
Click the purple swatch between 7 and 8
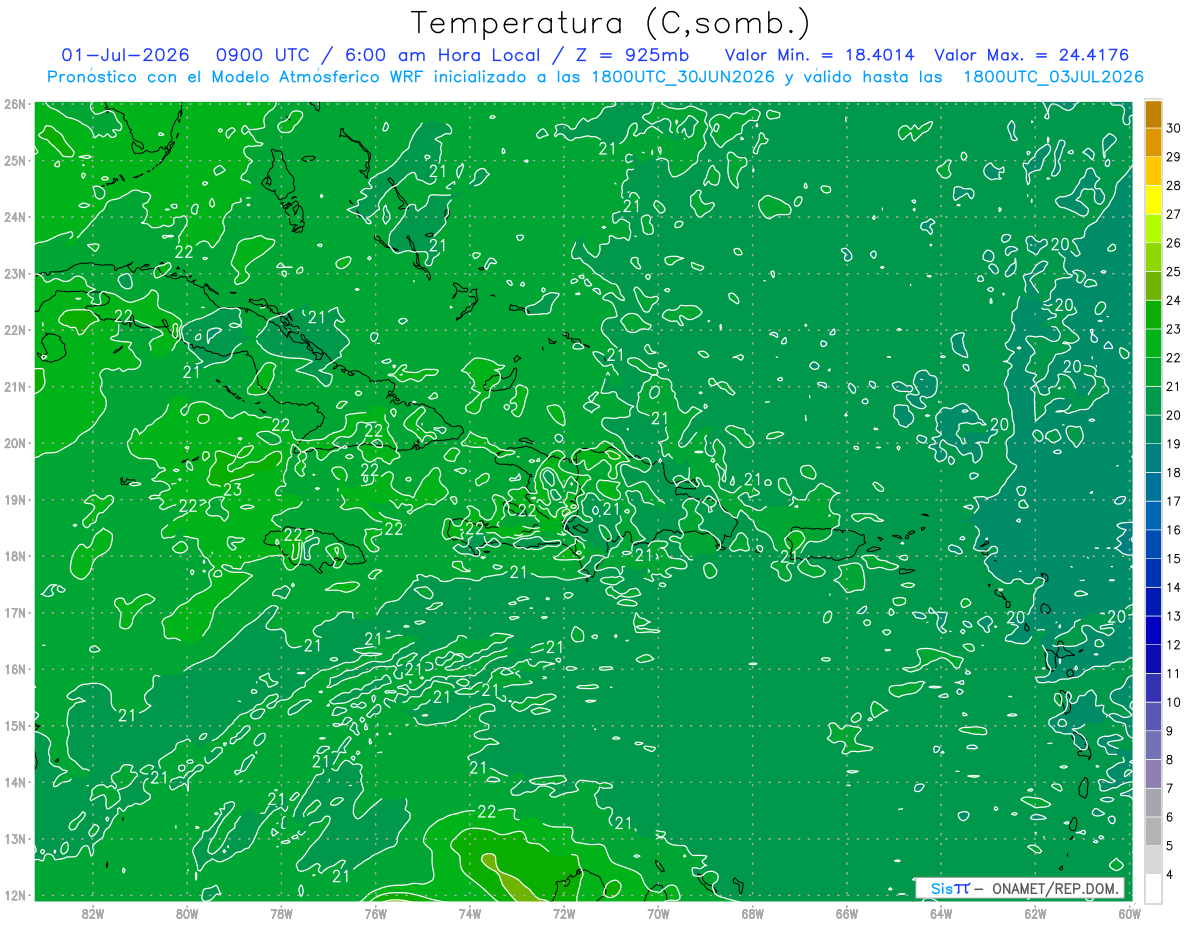tap(1153, 774)
